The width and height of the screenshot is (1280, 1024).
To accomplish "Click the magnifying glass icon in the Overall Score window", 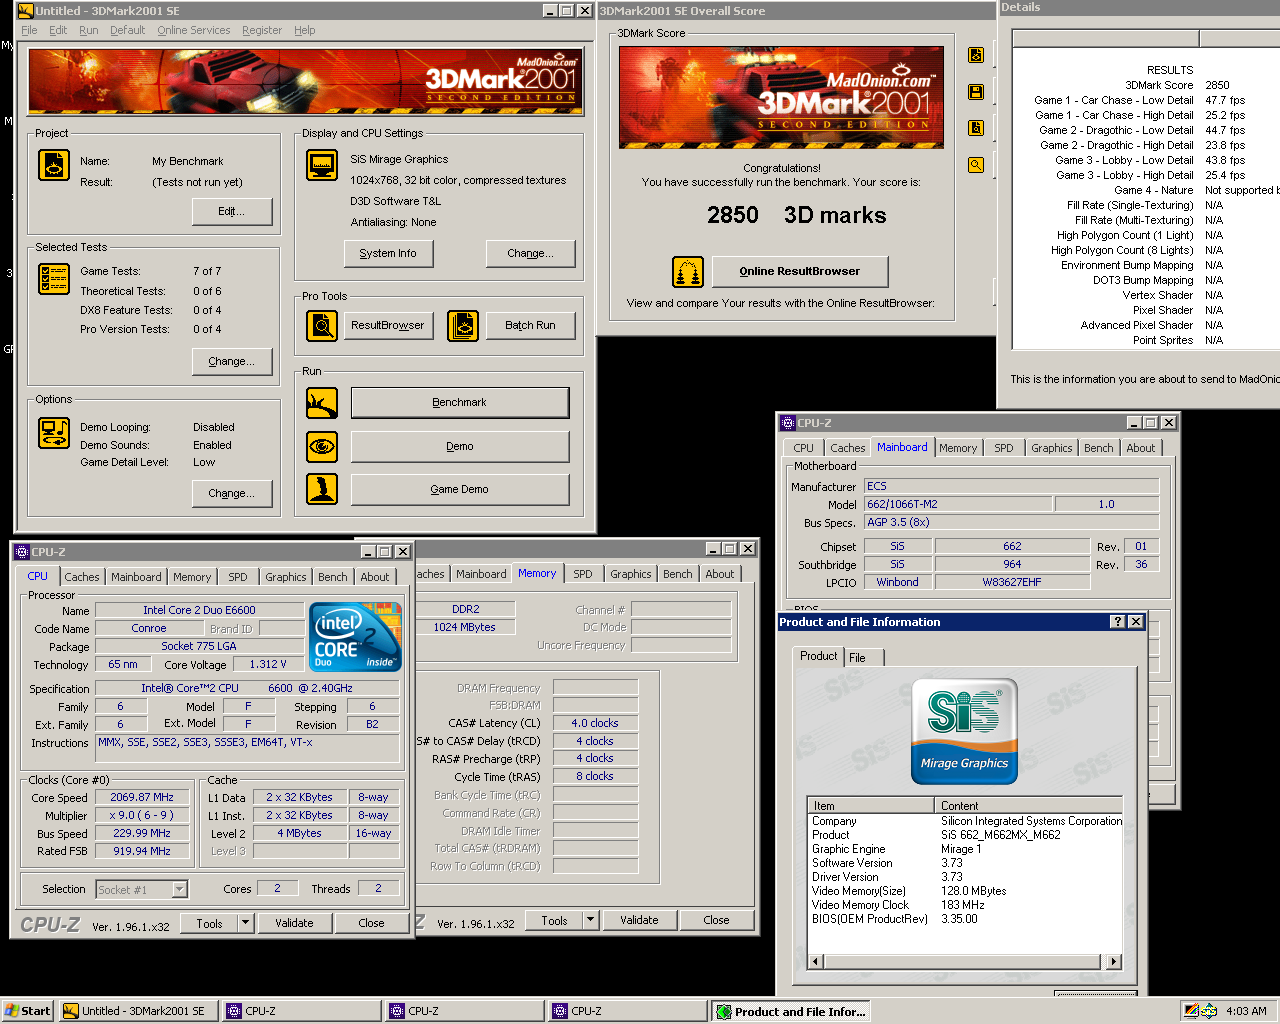I will coord(976,165).
